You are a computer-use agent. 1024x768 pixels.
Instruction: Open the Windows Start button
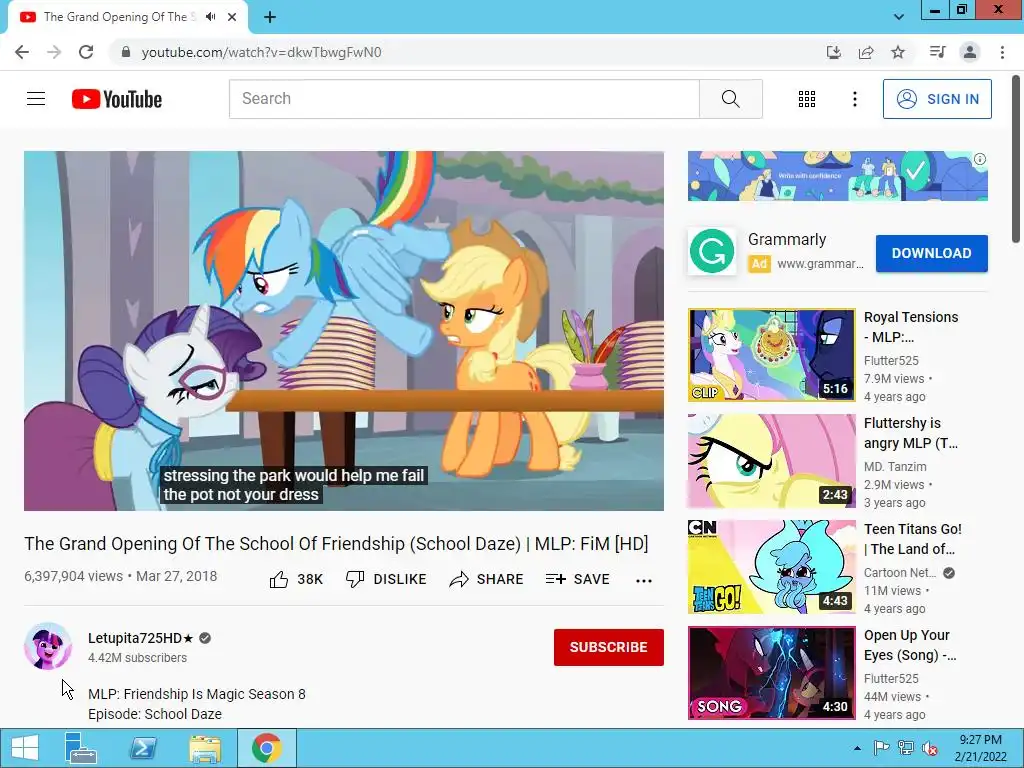click(x=24, y=748)
